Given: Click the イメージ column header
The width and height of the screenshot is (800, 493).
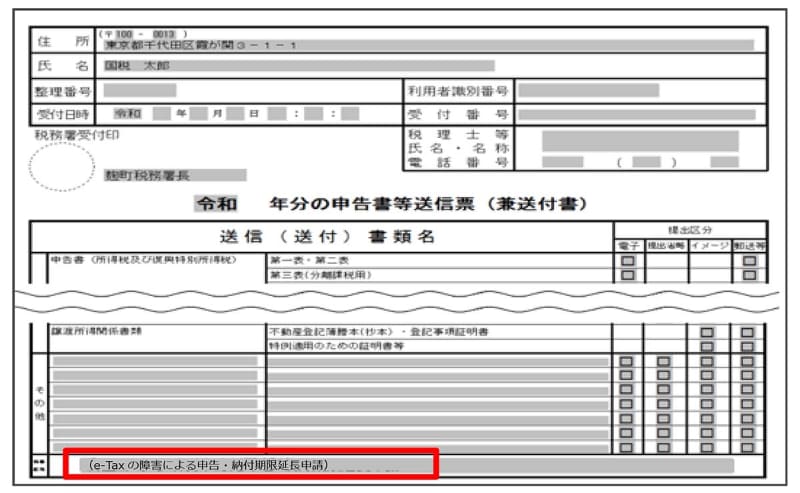Looking at the screenshot, I should click(710, 245).
